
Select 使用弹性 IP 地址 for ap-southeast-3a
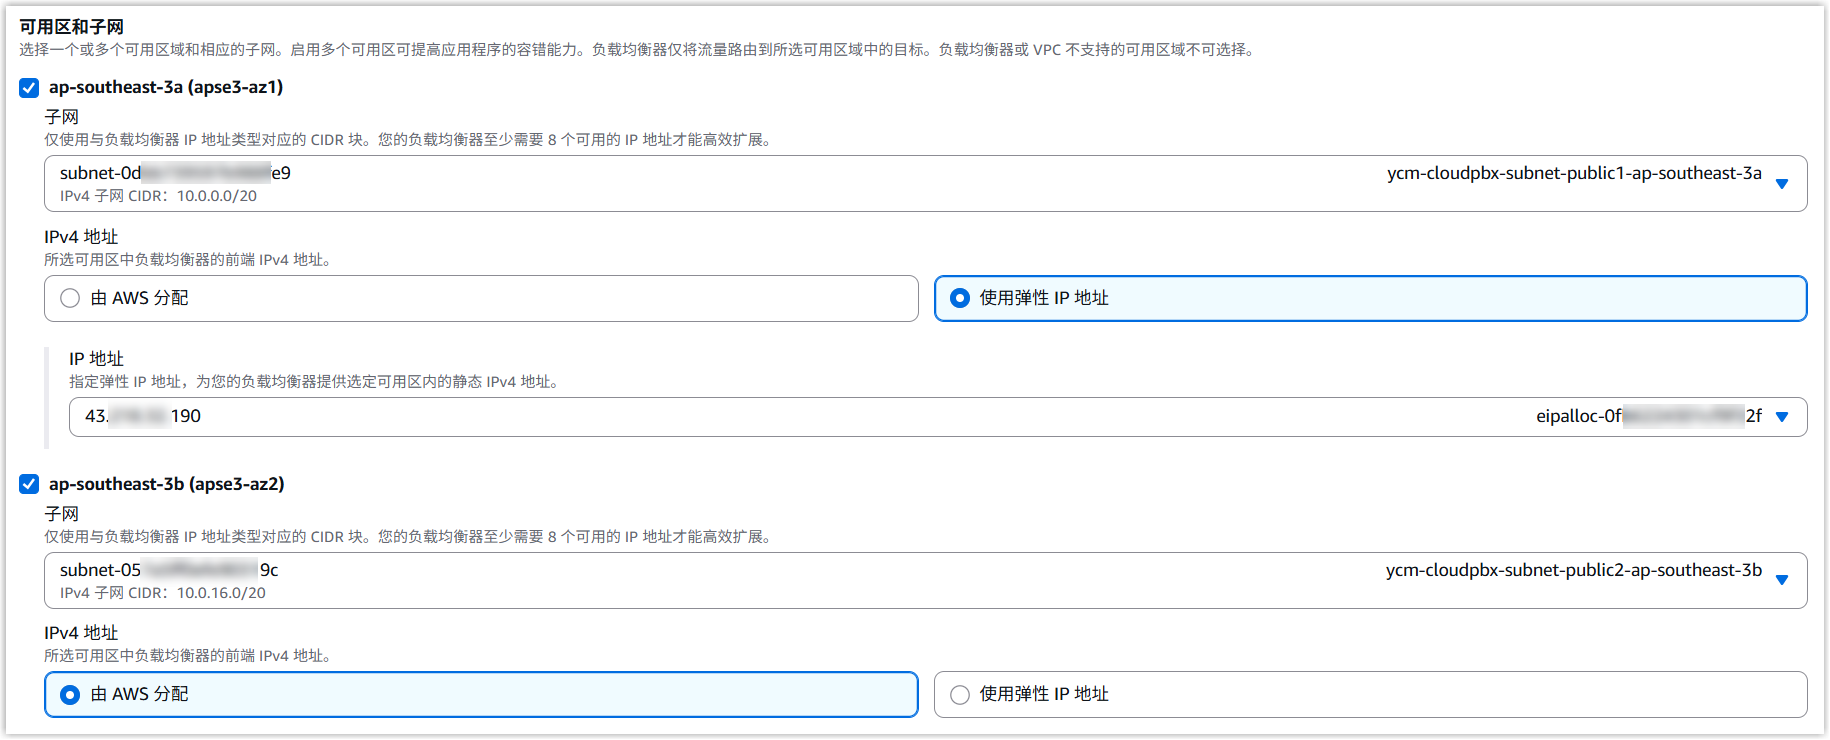[x=960, y=298]
